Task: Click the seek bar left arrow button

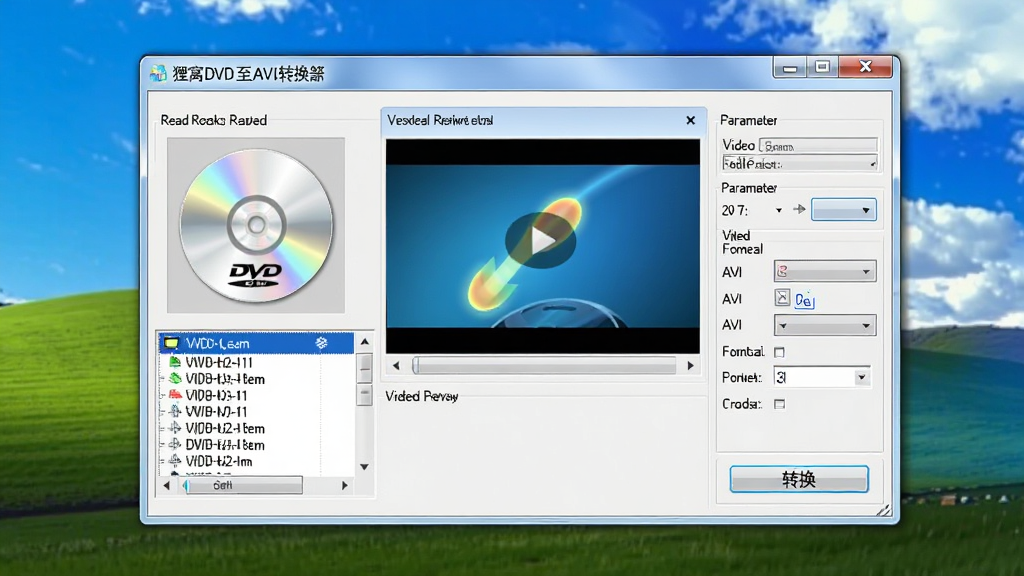Action: (396, 366)
